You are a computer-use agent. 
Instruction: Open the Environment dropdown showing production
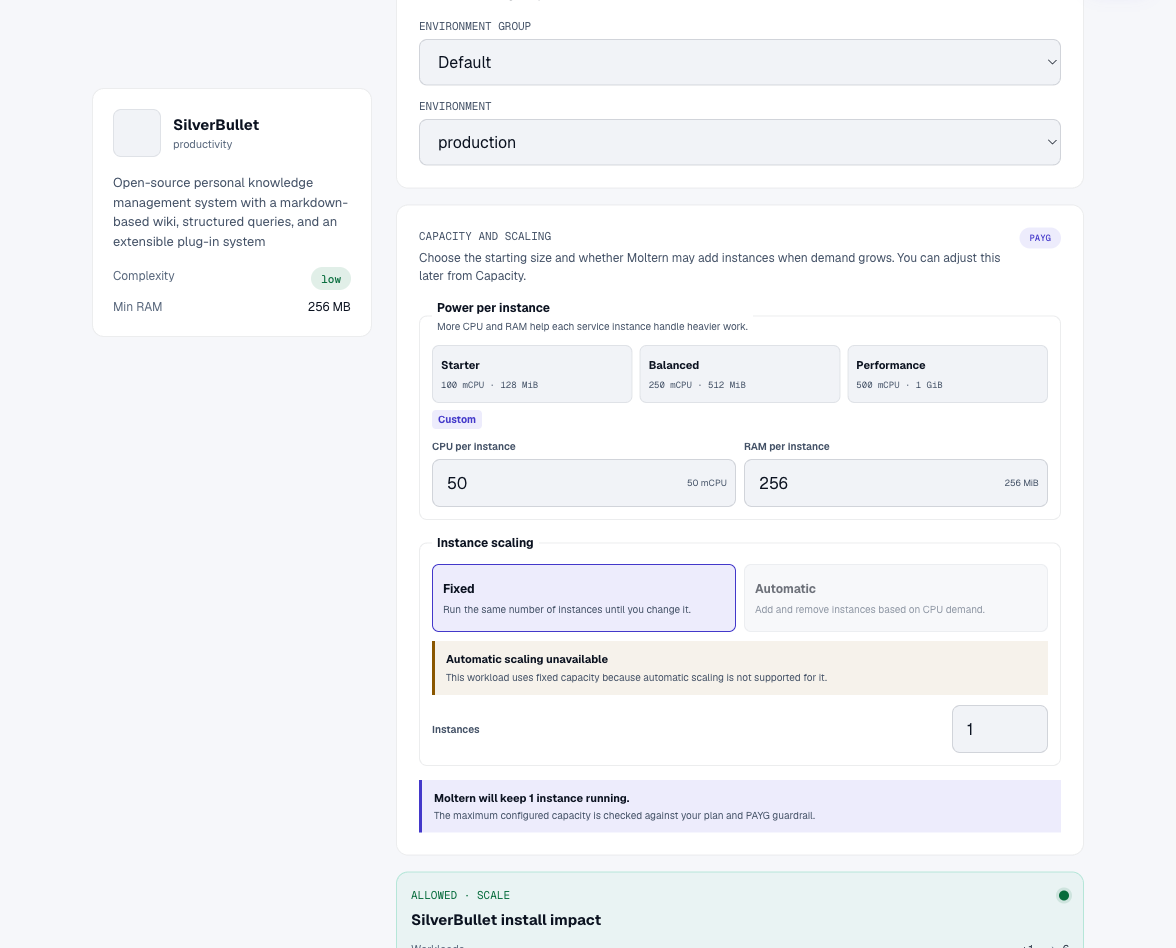740,142
